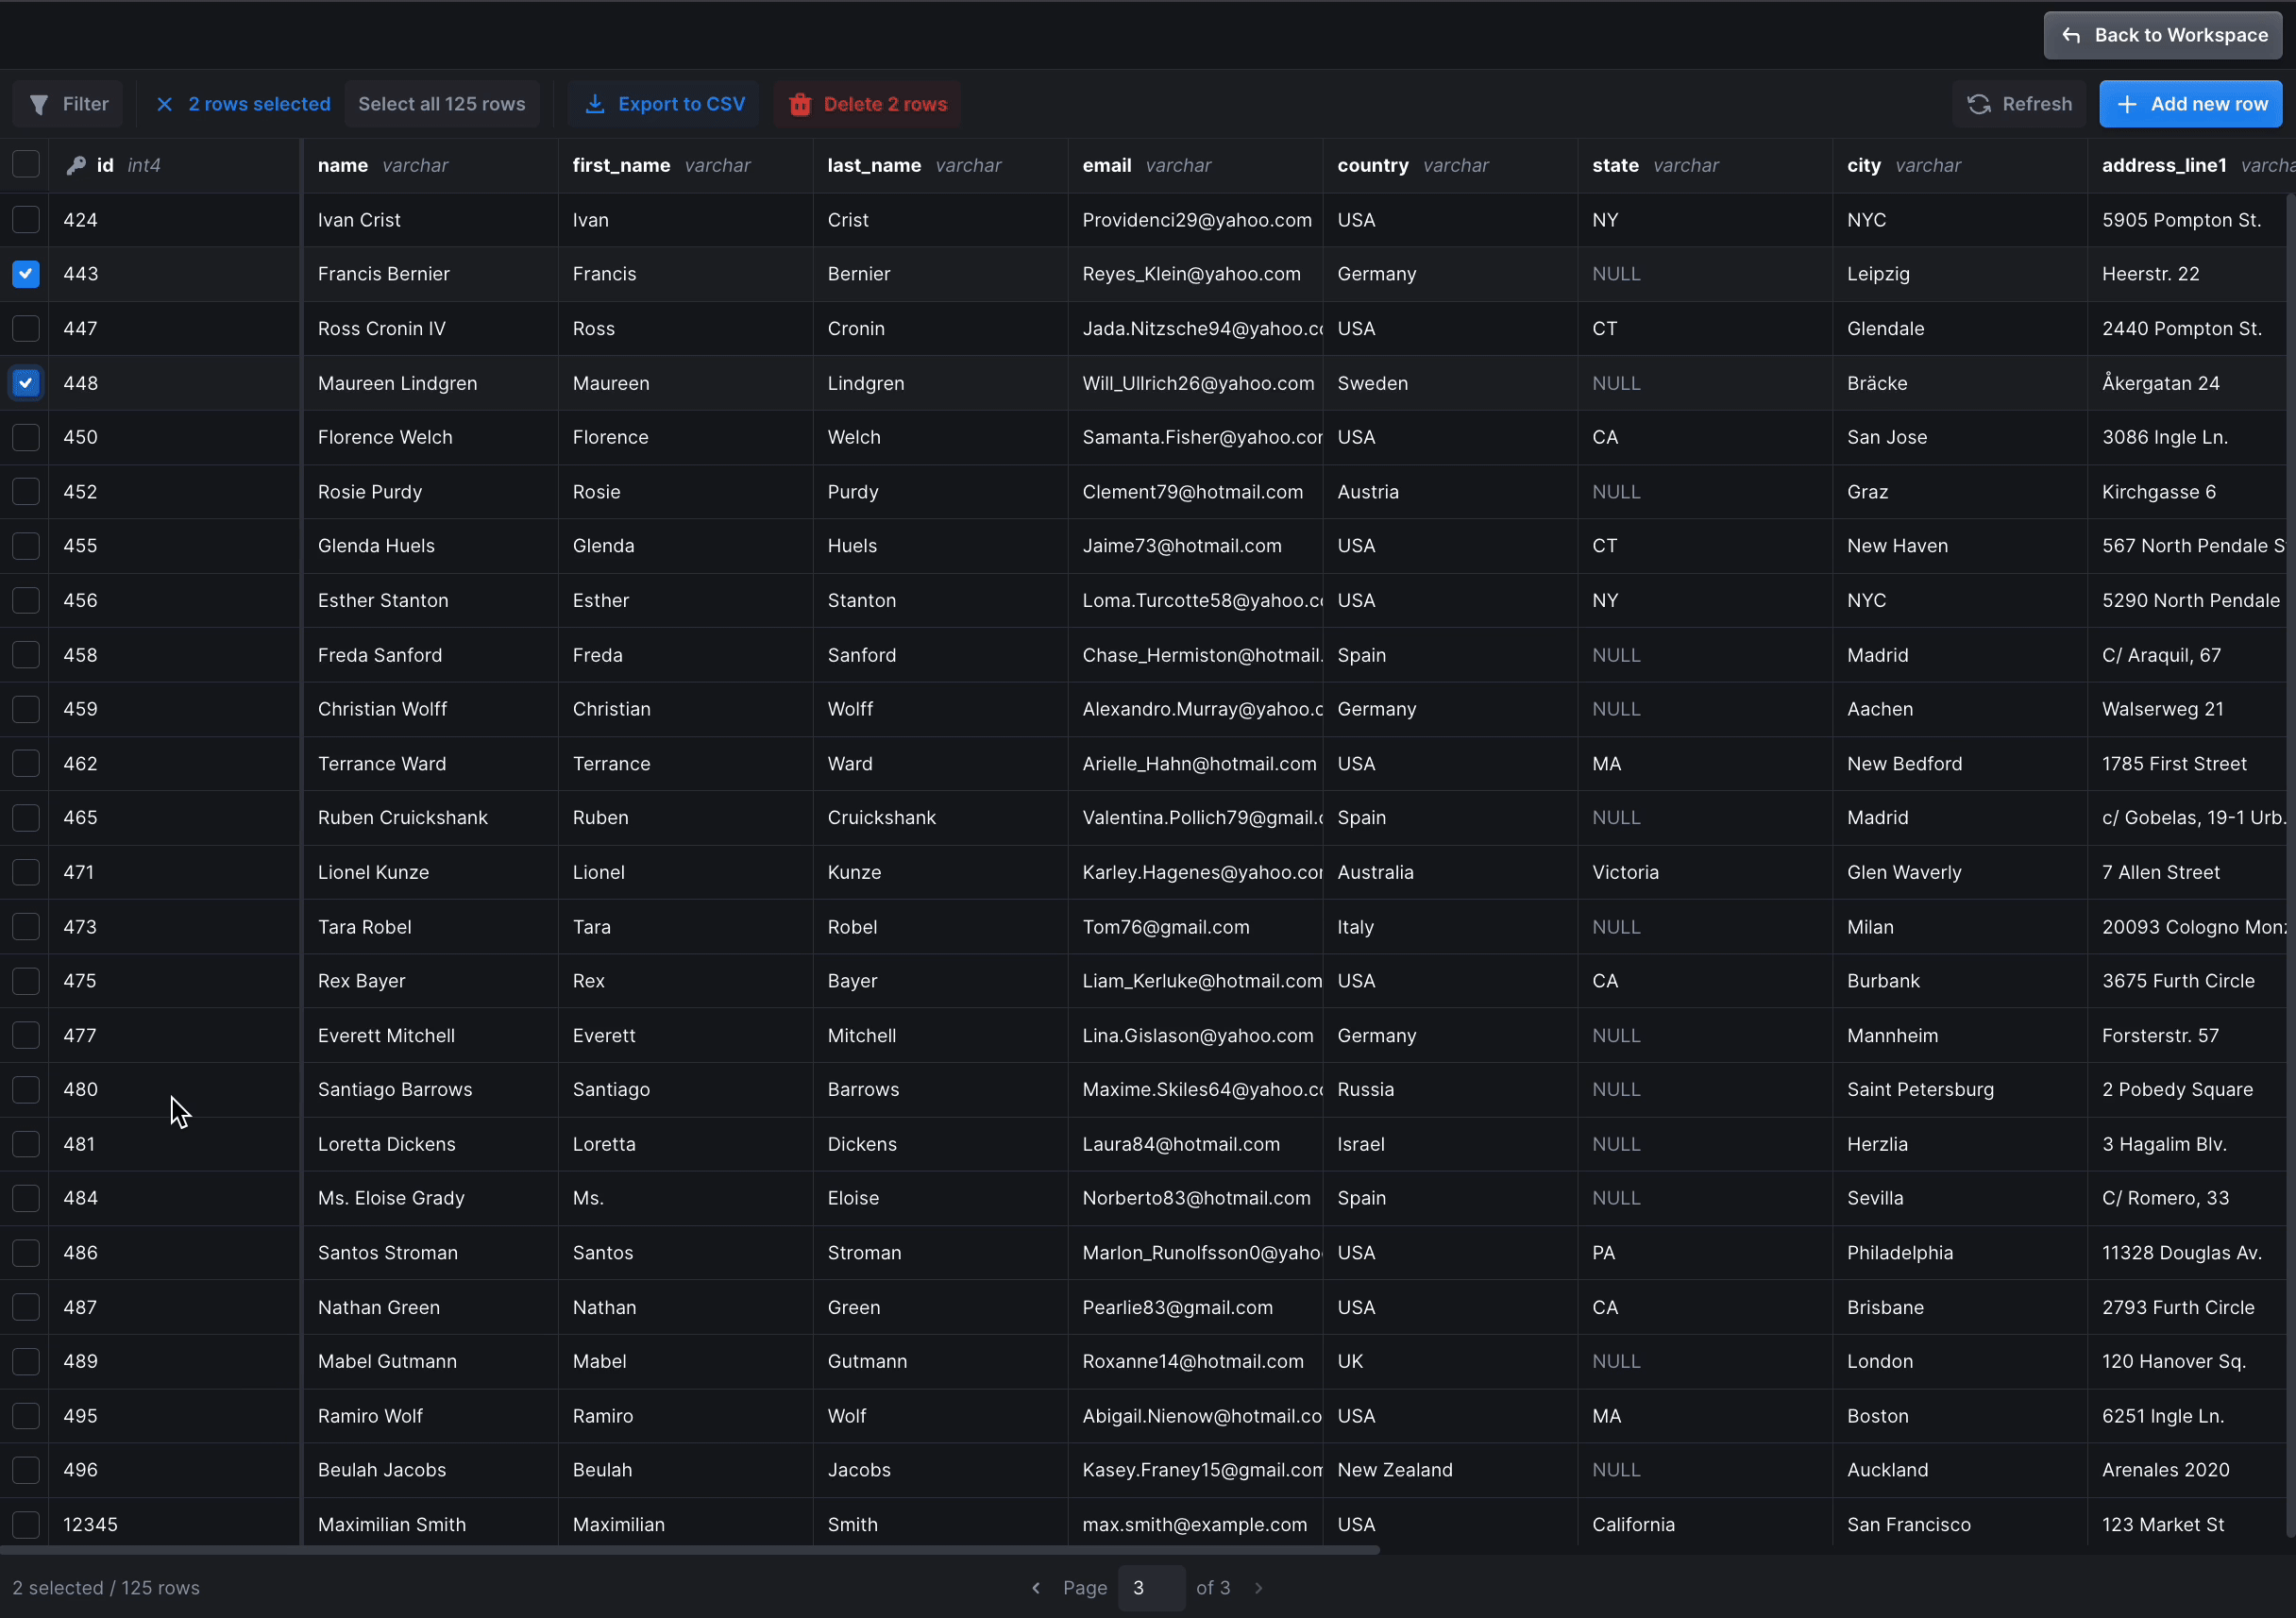Check row 12345 Maximilian Smith checkbox

(x=26, y=1525)
